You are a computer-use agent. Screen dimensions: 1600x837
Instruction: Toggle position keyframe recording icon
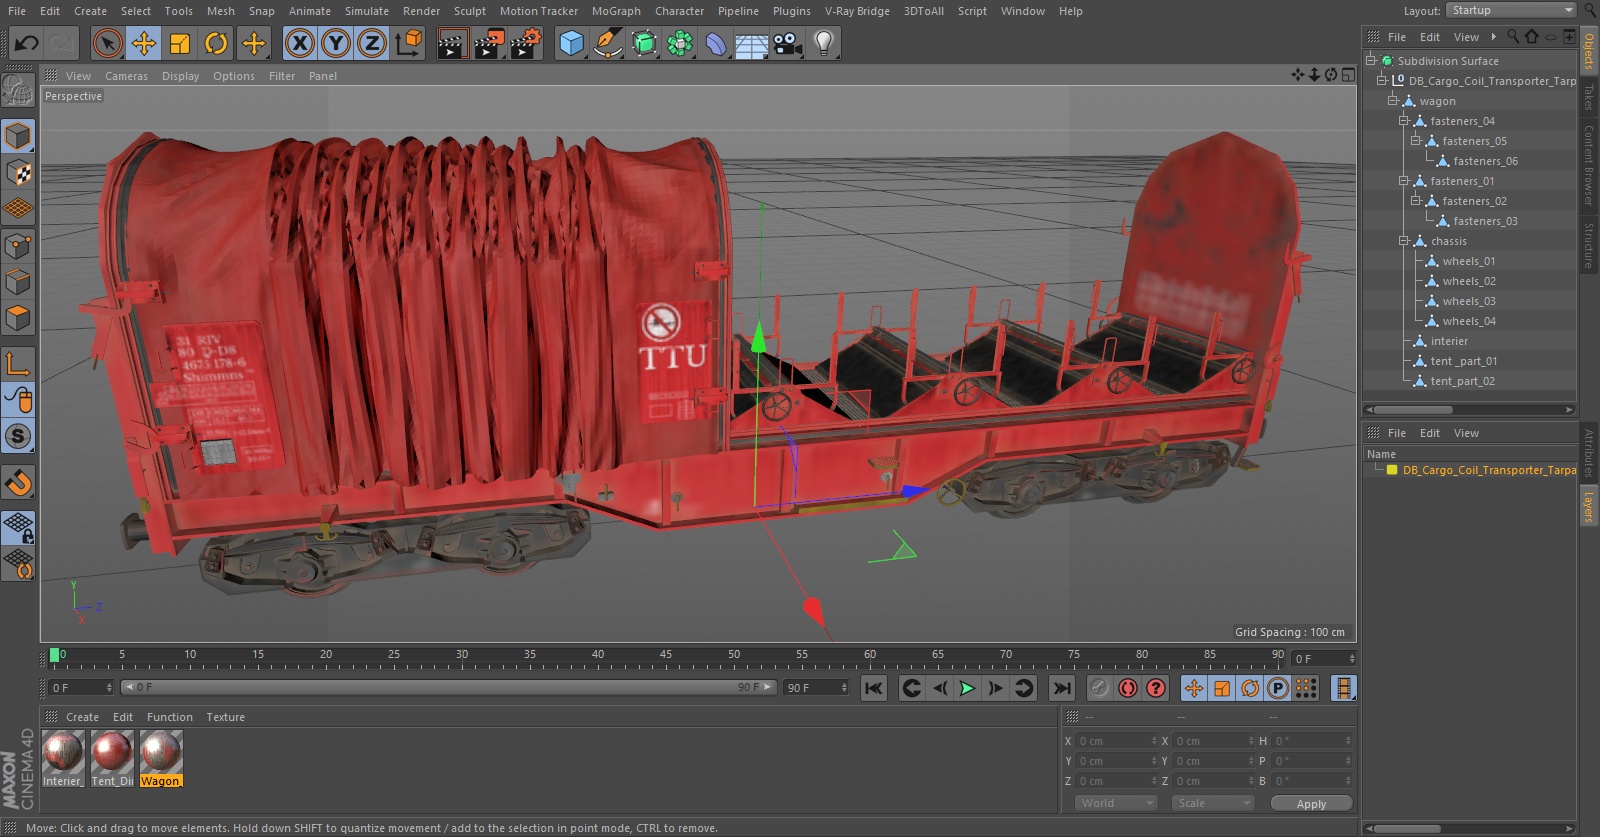coord(1194,688)
